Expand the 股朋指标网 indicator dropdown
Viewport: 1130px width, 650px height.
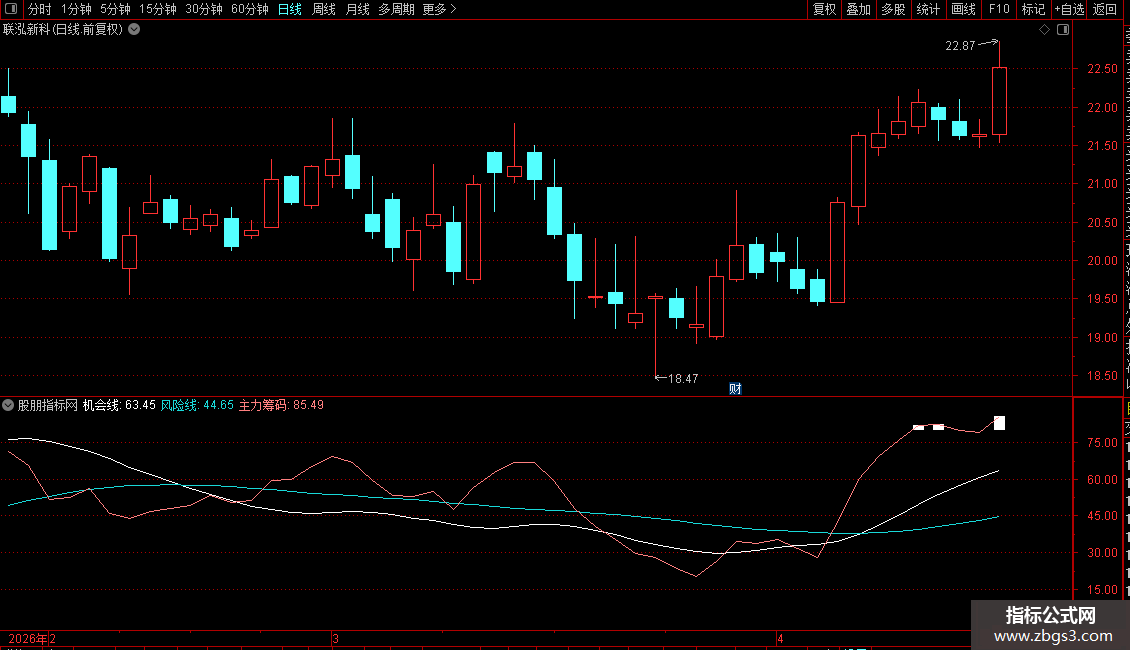coord(8,405)
